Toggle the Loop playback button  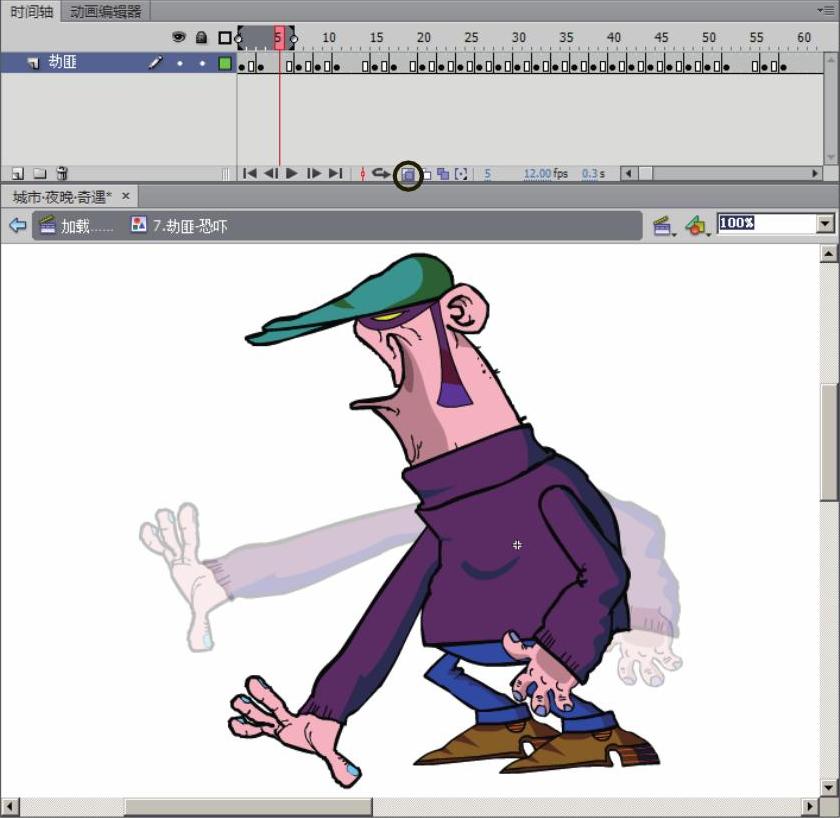pyautogui.click(x=381, y=174)
